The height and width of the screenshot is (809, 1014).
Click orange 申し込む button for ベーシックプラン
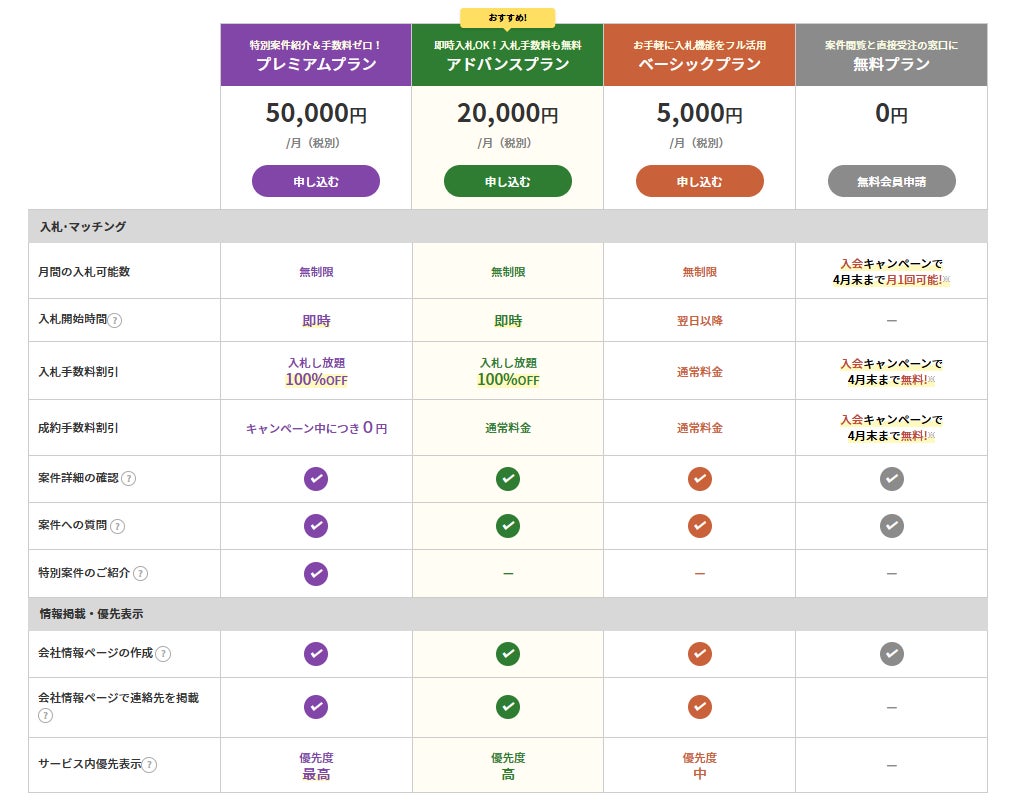tap(700, 181)
